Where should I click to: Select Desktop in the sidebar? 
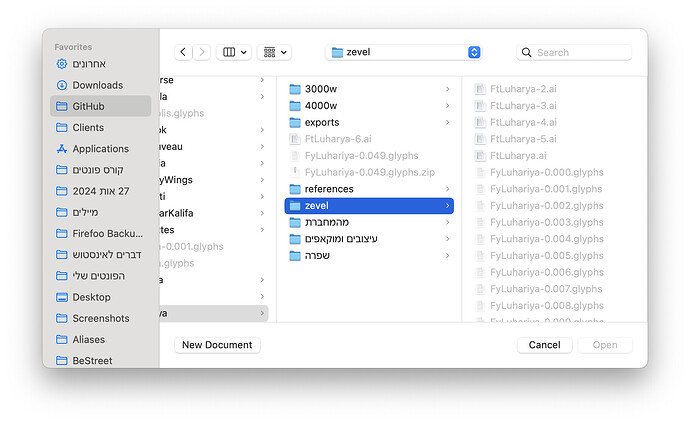click(100, 297)
